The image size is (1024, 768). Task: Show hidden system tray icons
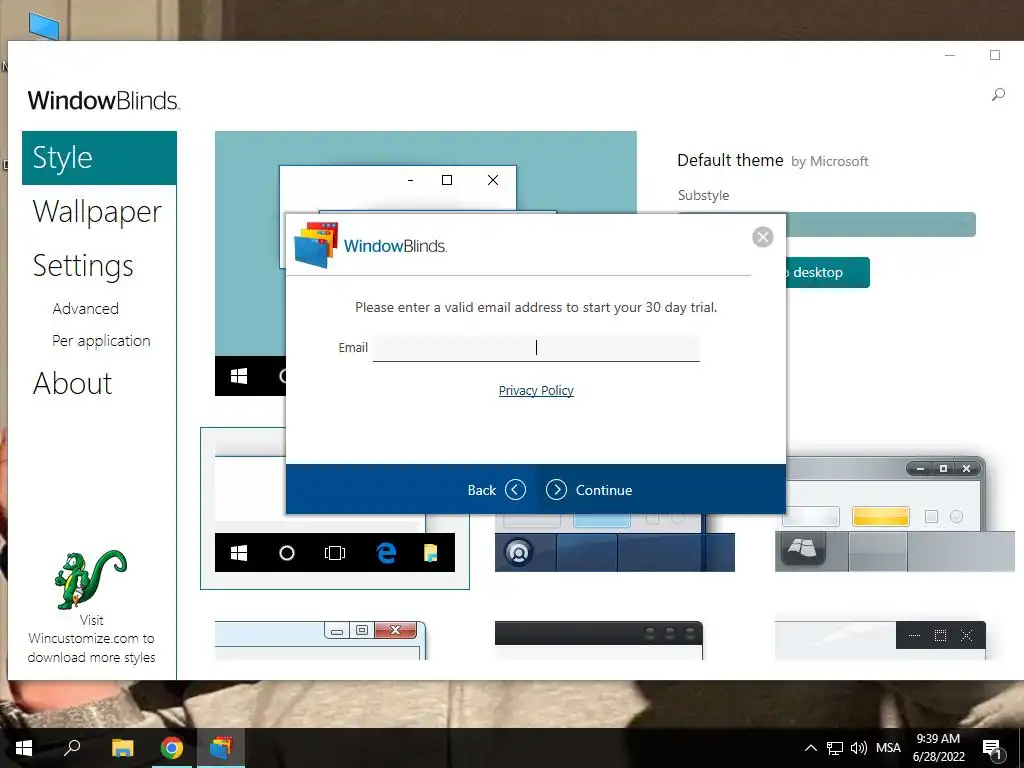pyautogui.click(x=810, y=748)
